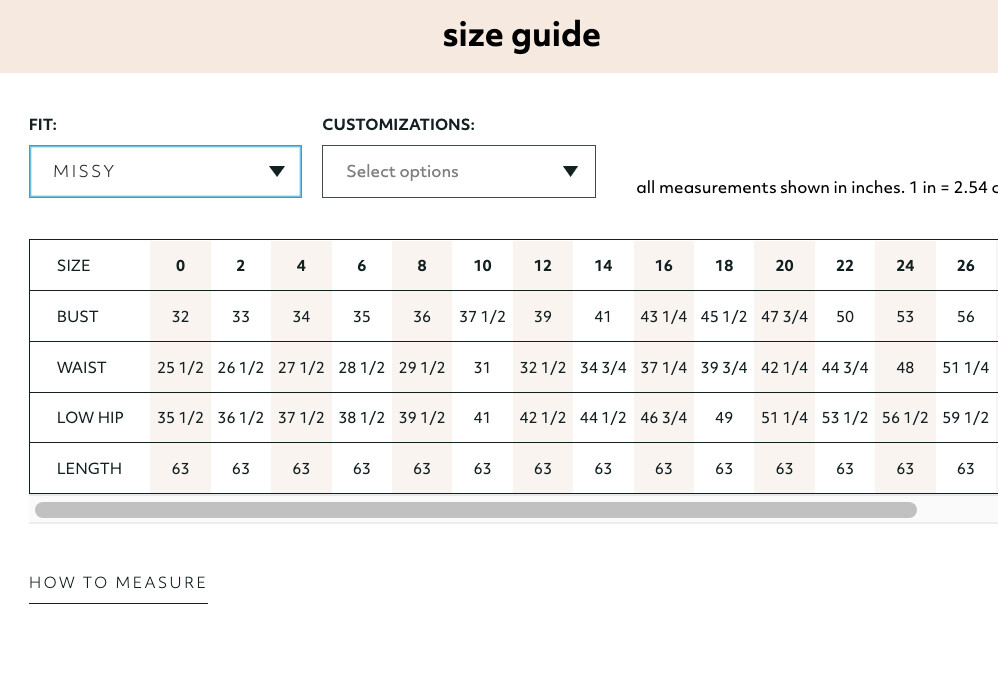This screenshot has width=998, height=694.
Task: Click the SIZE header cell
Action: coord(74,266)
